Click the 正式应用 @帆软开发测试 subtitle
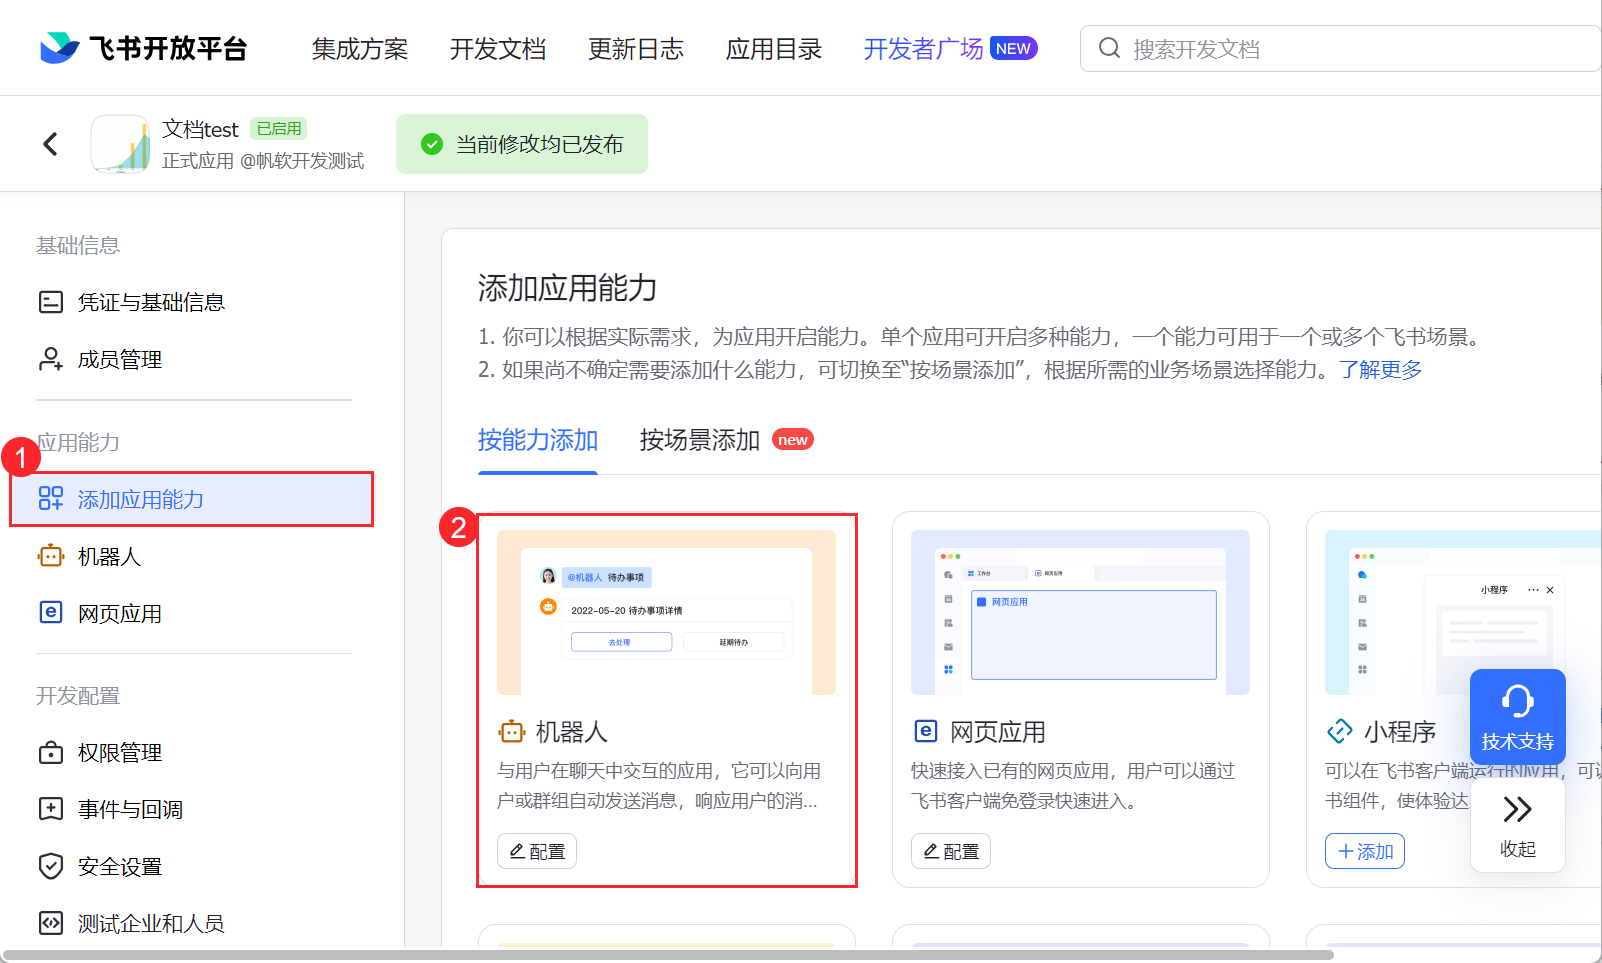The width and height of the screenshot is (1602, 963). click(x=263, y=161)
